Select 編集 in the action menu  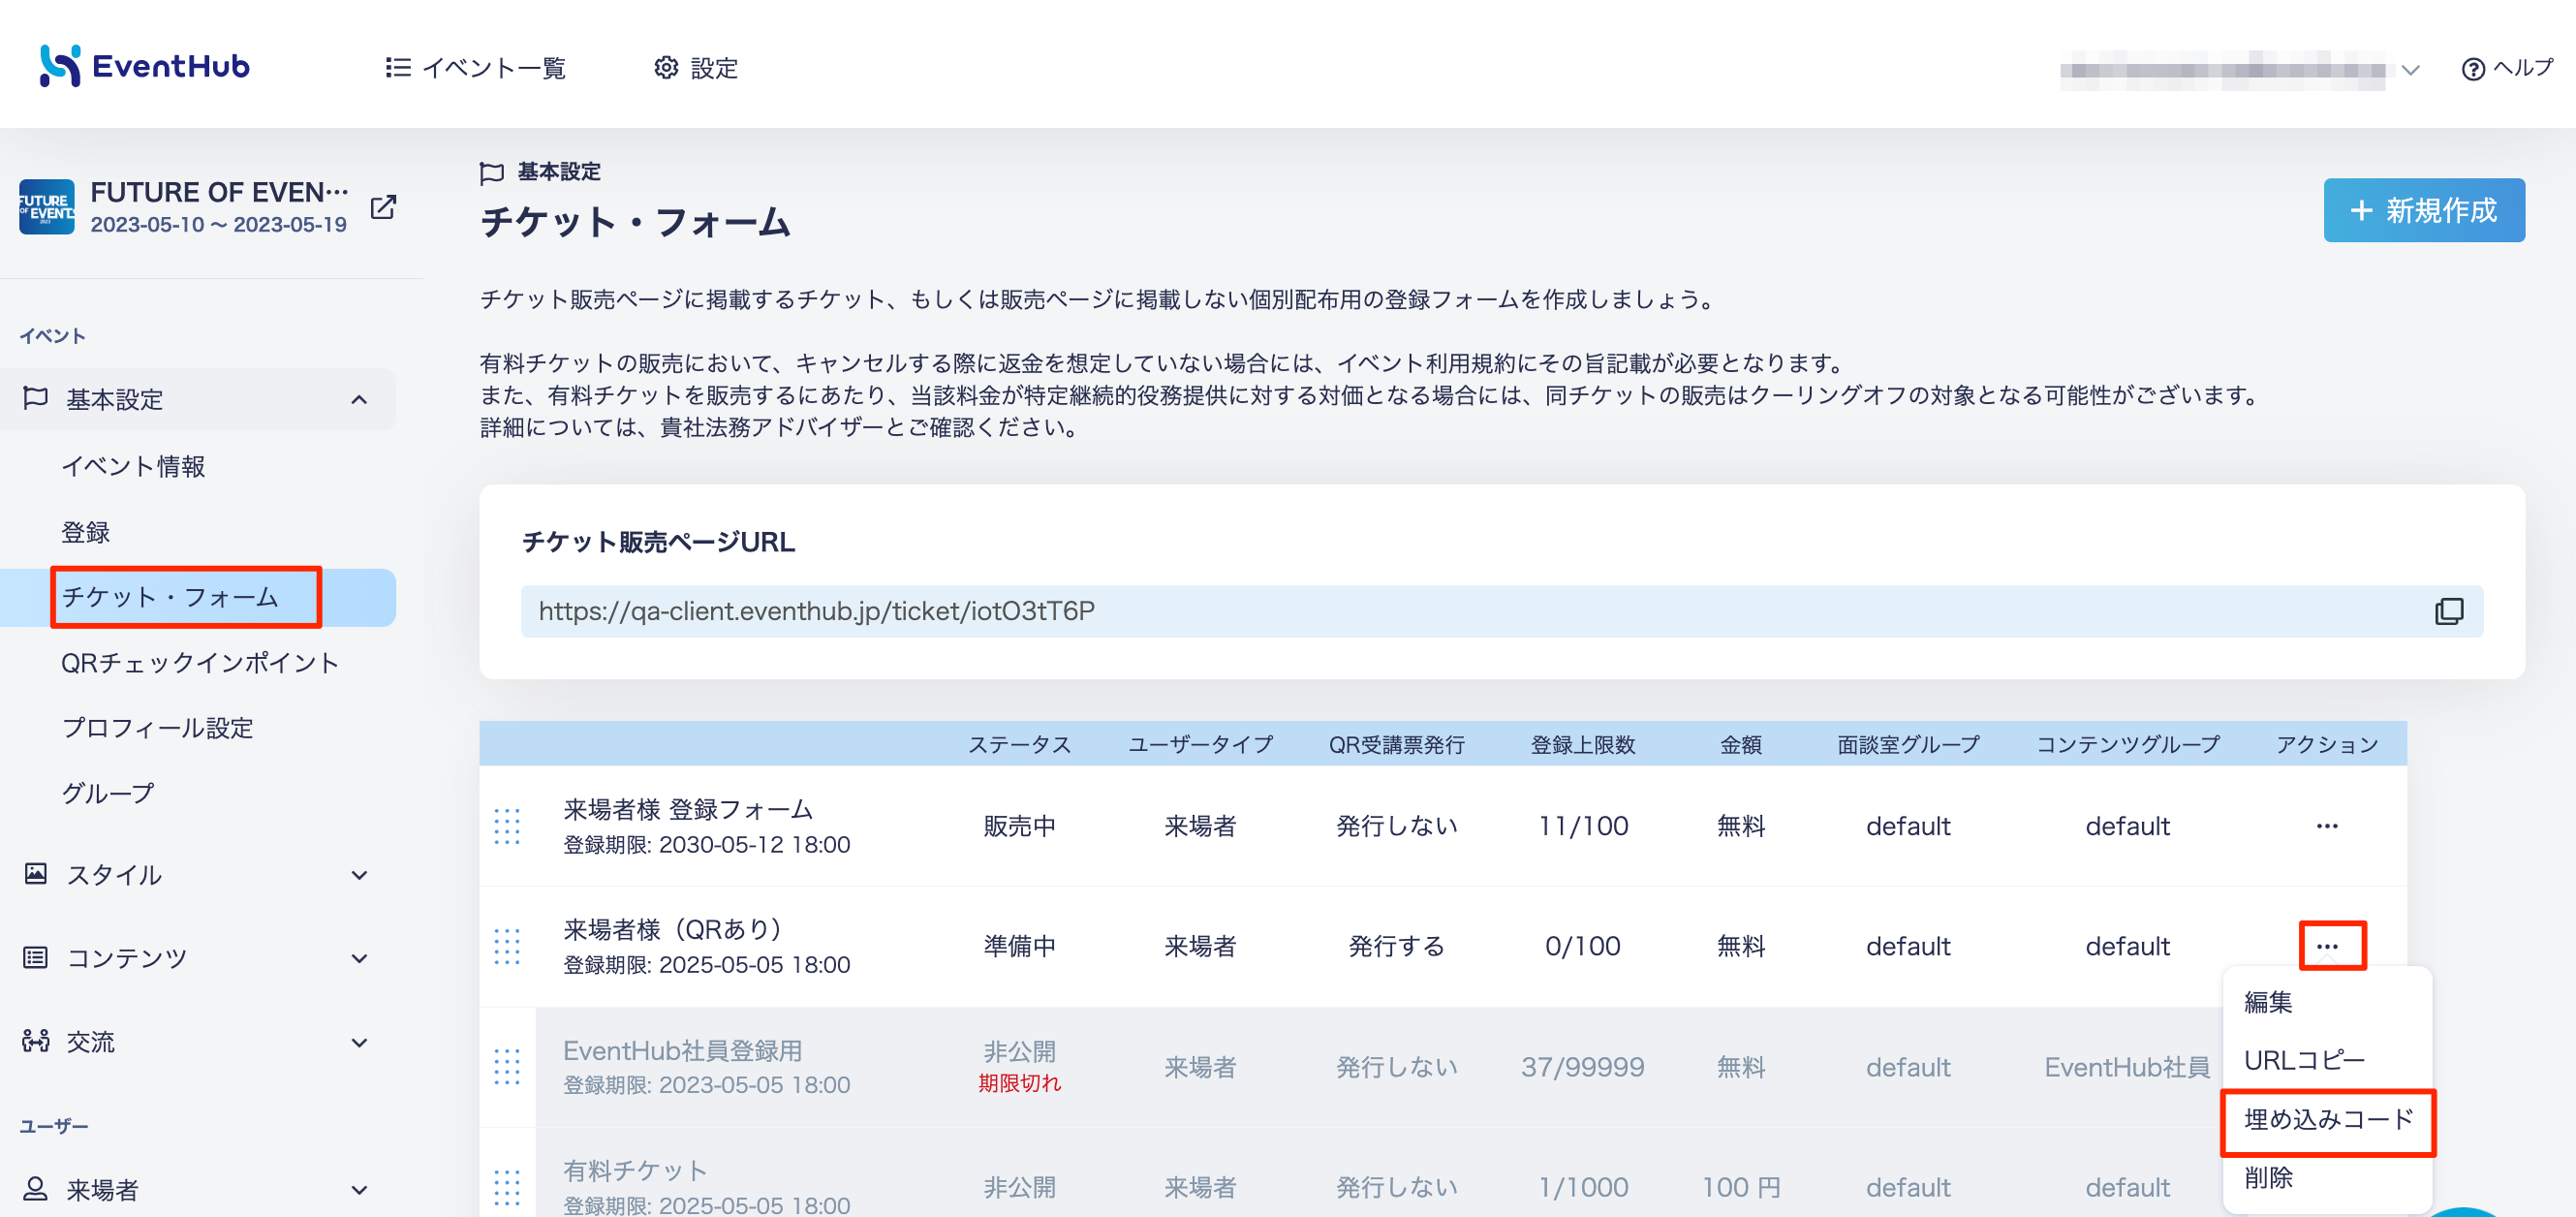(2267, 1002)
